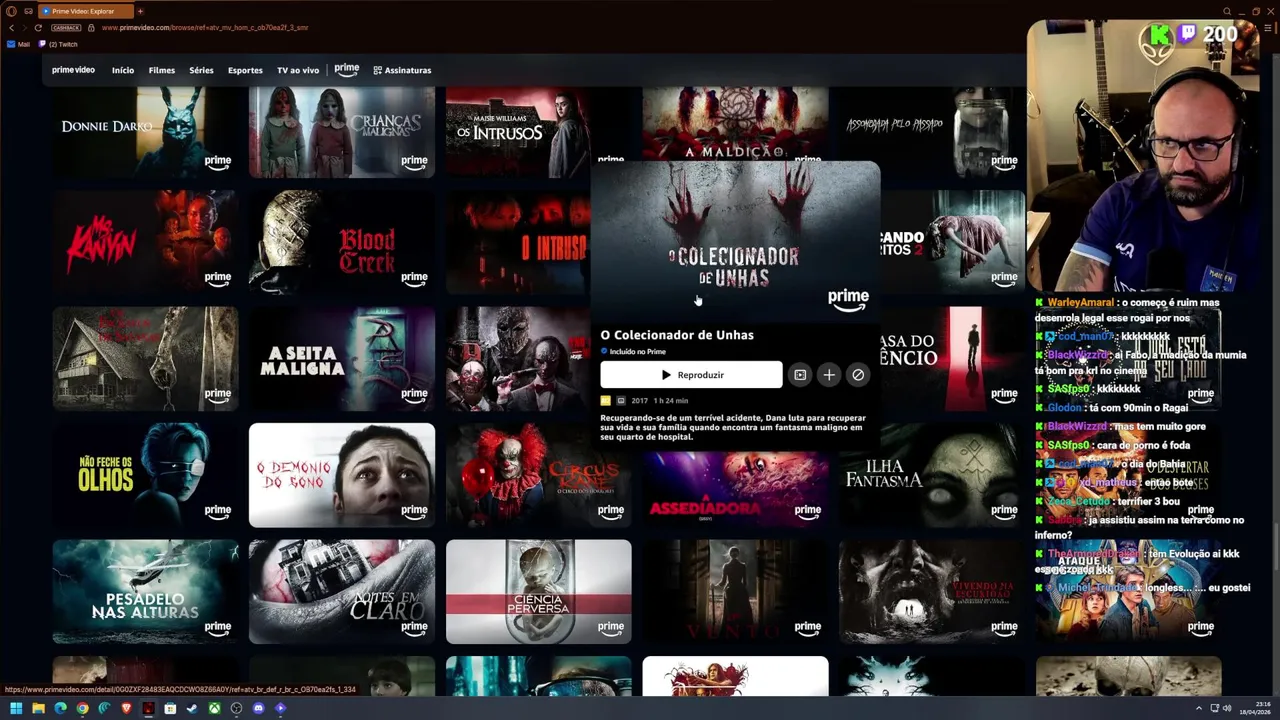Open File Explorer from the taskbar
This screenshot has height=720, width=1280.
(38, 708)
